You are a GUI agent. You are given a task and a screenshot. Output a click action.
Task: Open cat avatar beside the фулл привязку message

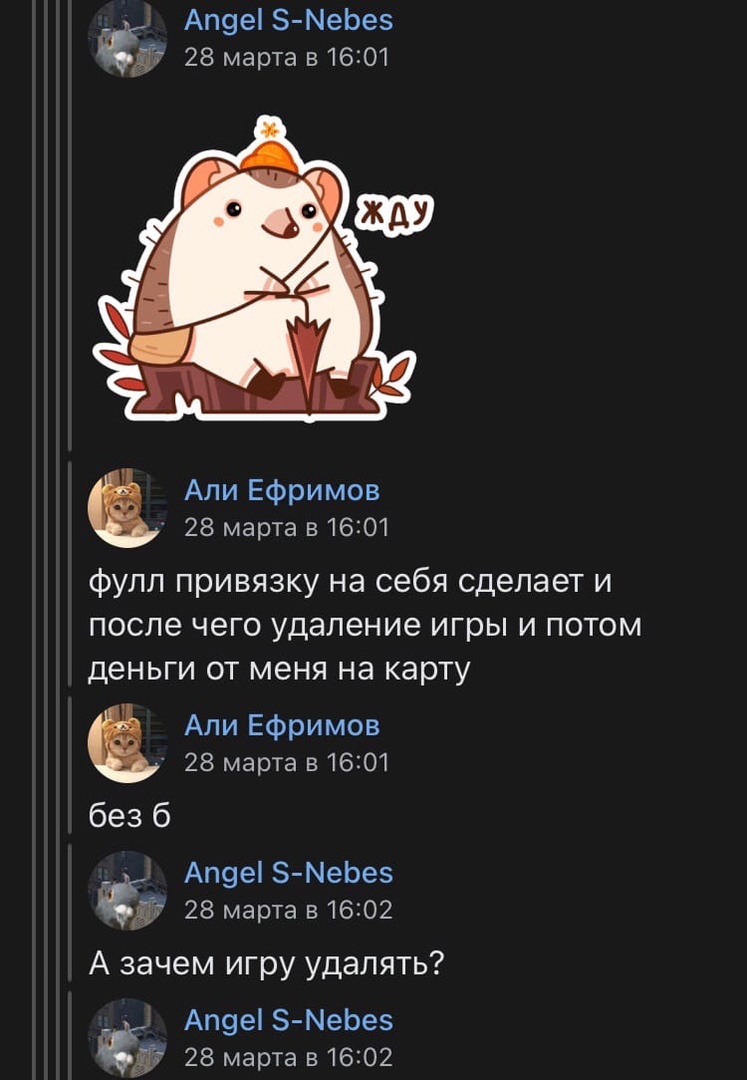[x=127, y=508]
